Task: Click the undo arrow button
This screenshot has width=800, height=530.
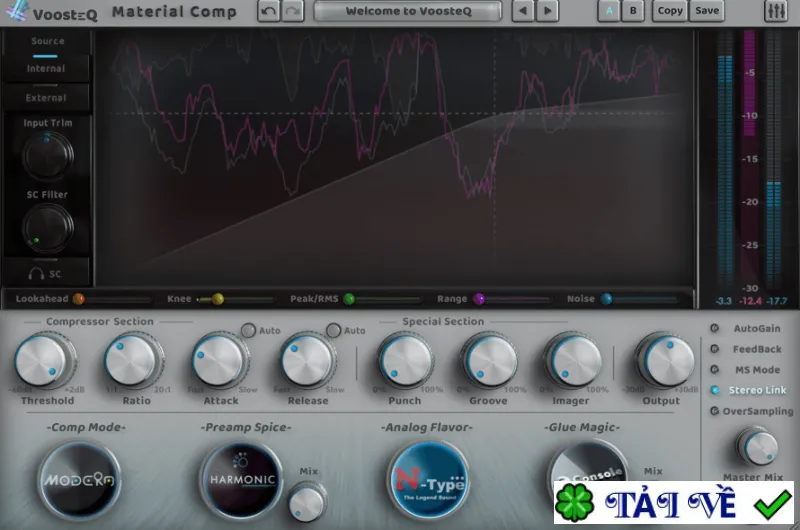Action: pyautogui.click(x=268, y=11)
